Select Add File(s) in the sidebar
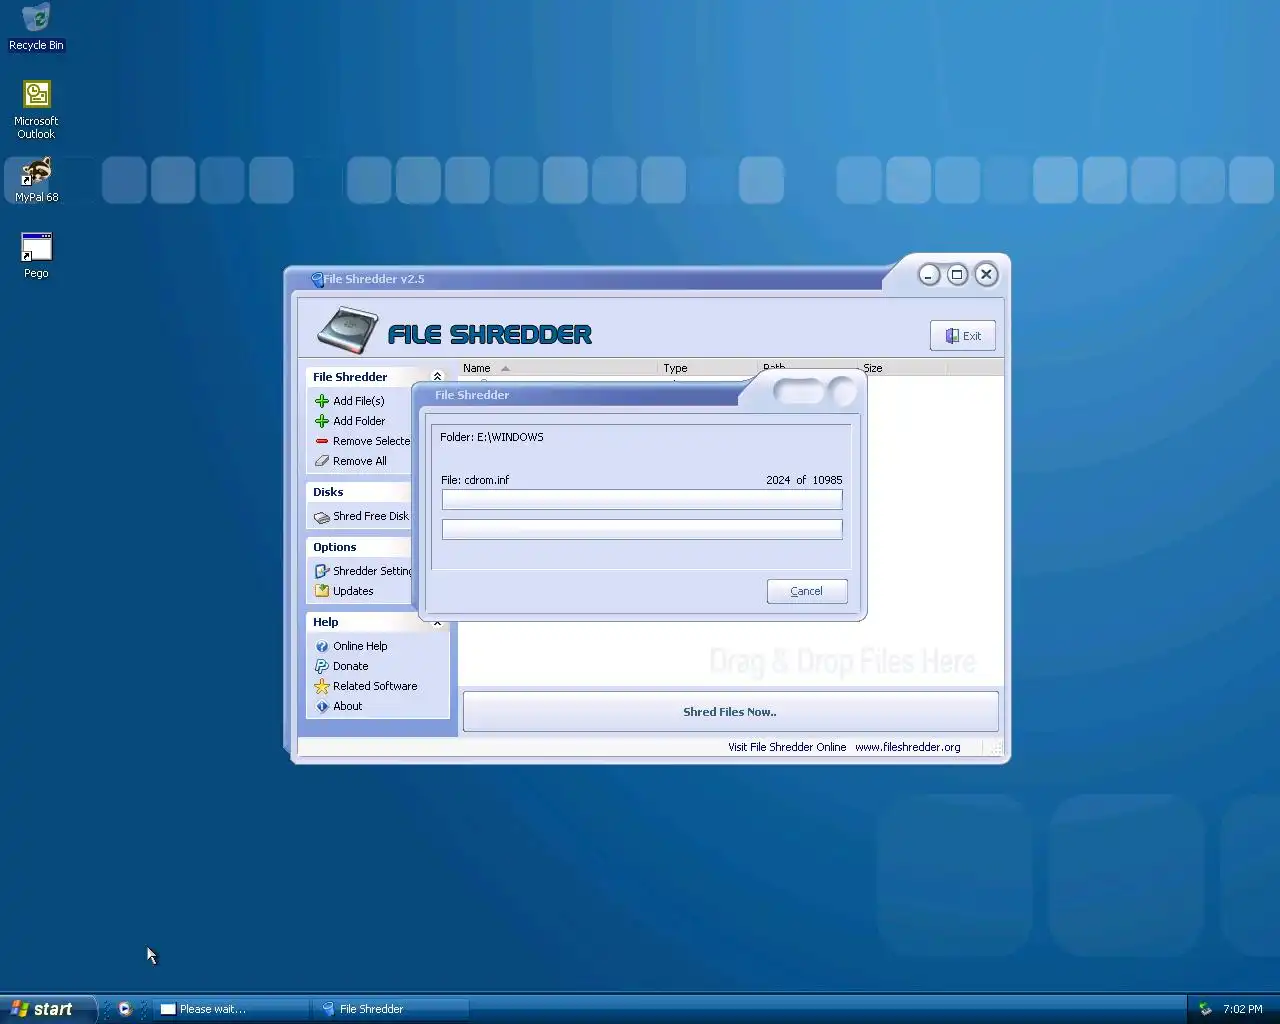Image resolution: width=1280 pixels, height=1024 pixels. 358,401
